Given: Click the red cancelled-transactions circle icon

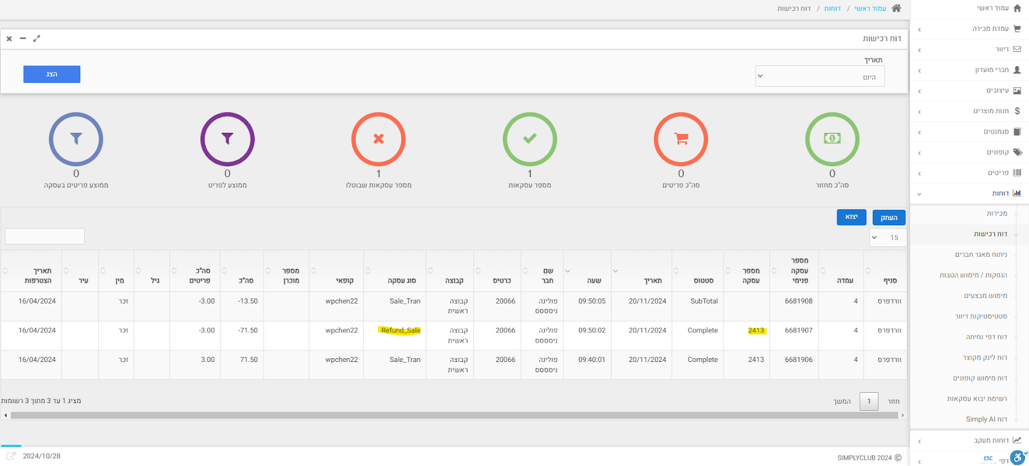Looking at the screenshot, I should coord(378,139).
